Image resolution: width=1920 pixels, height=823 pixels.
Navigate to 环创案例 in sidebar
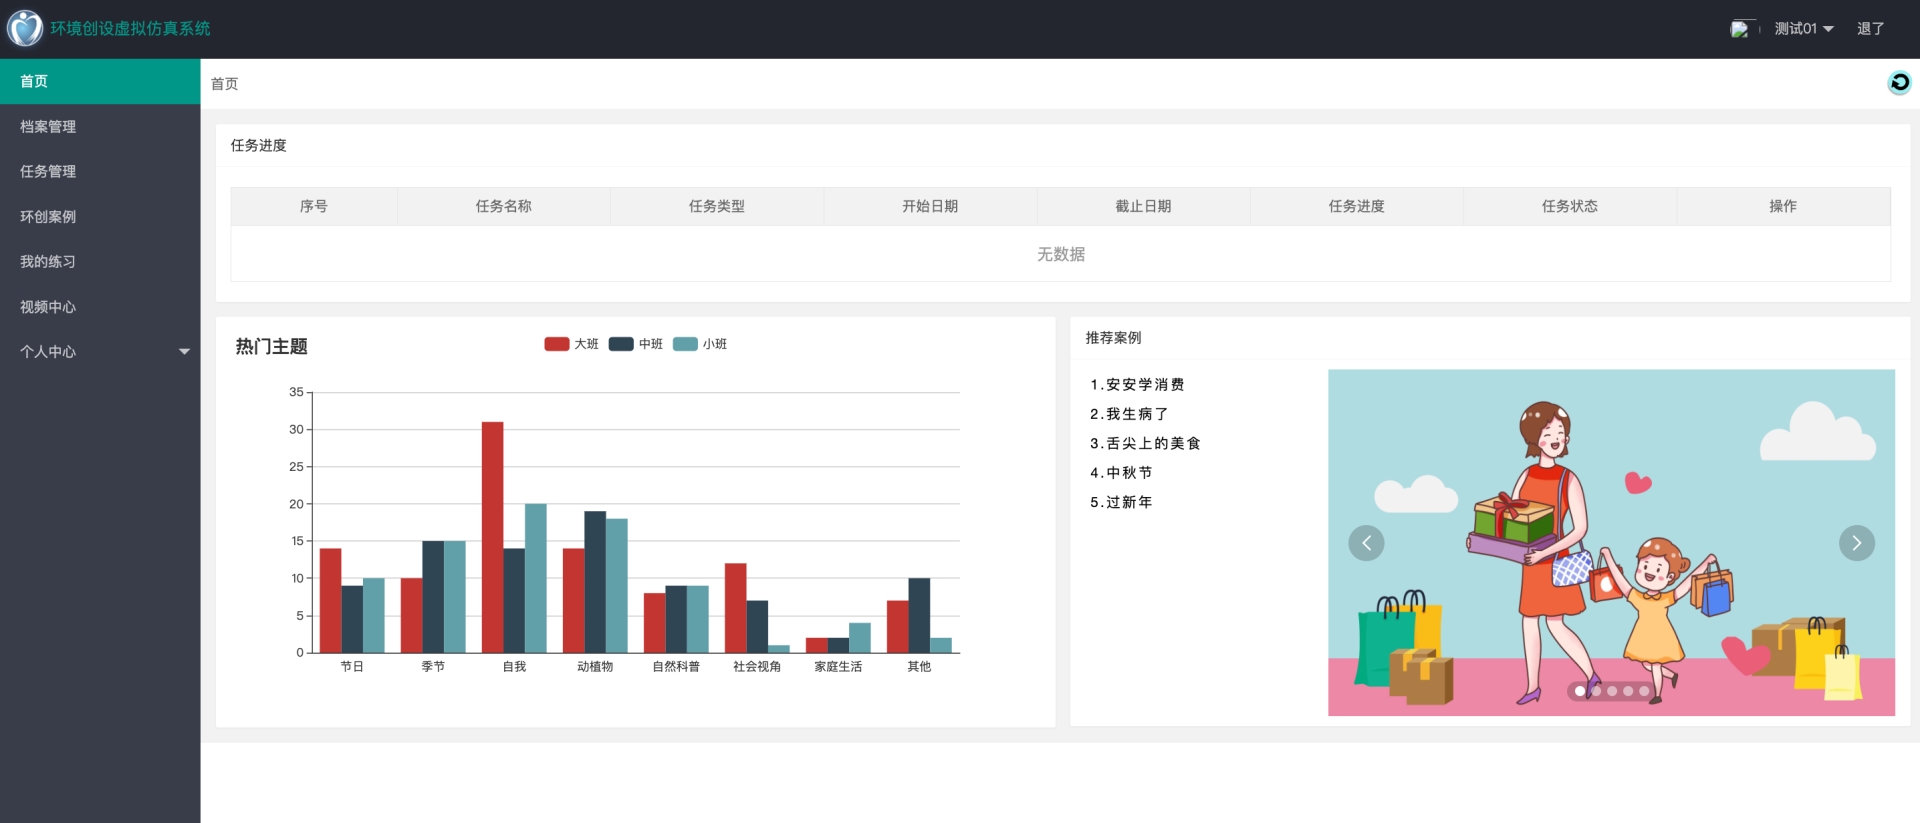pyautogui.click(x=48, y=217)
